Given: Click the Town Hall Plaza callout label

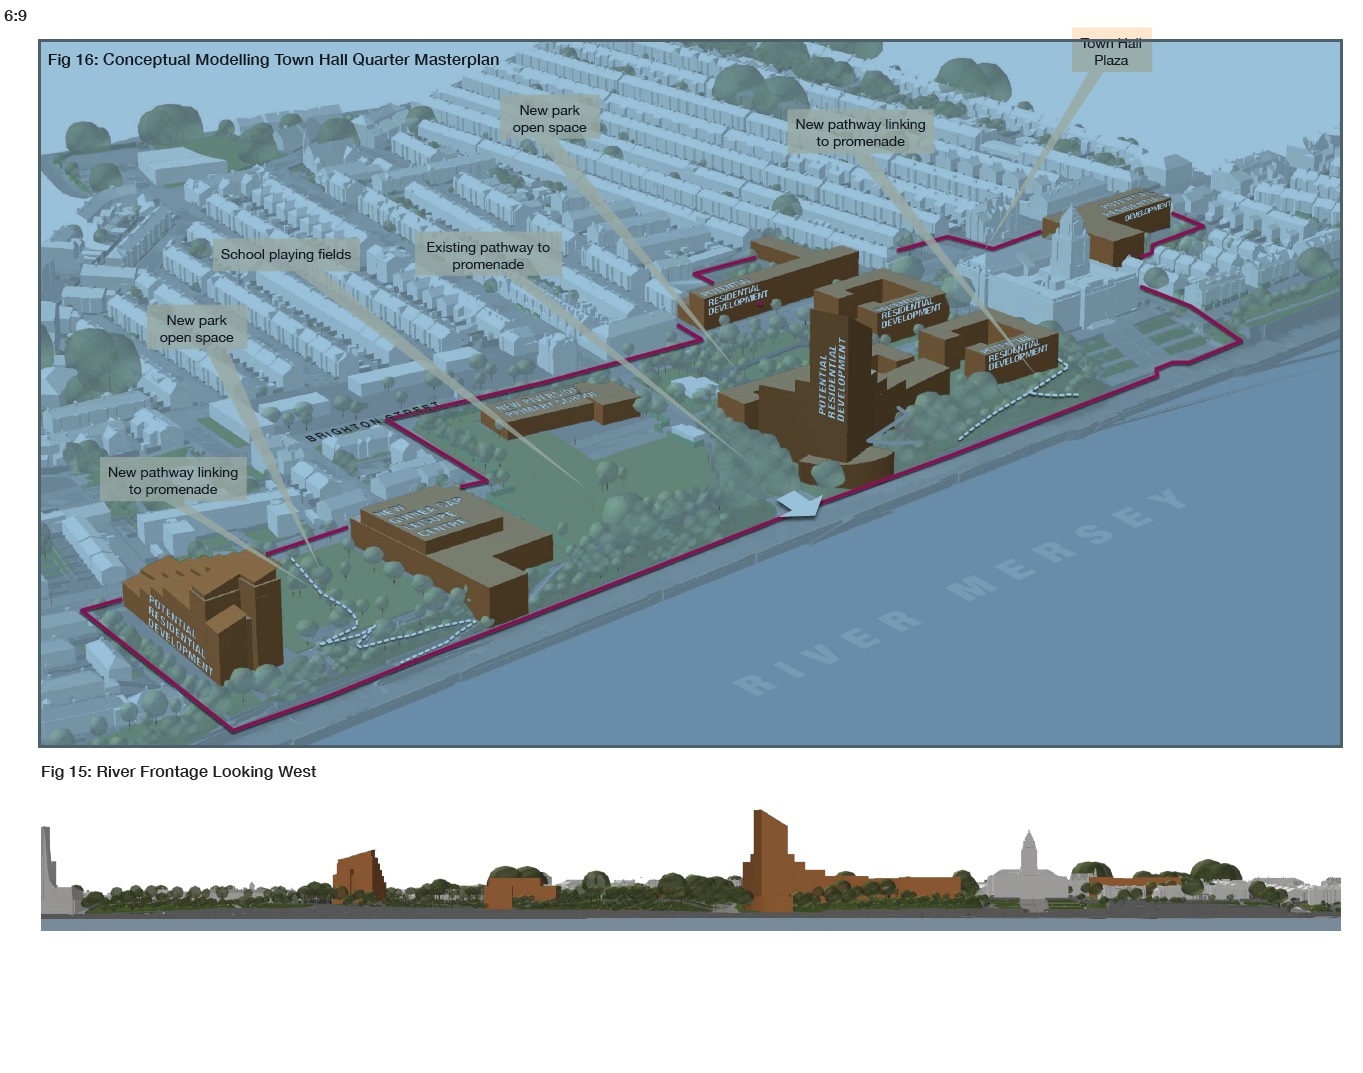Looking at the screenshot, I should tap(1111, 51).
